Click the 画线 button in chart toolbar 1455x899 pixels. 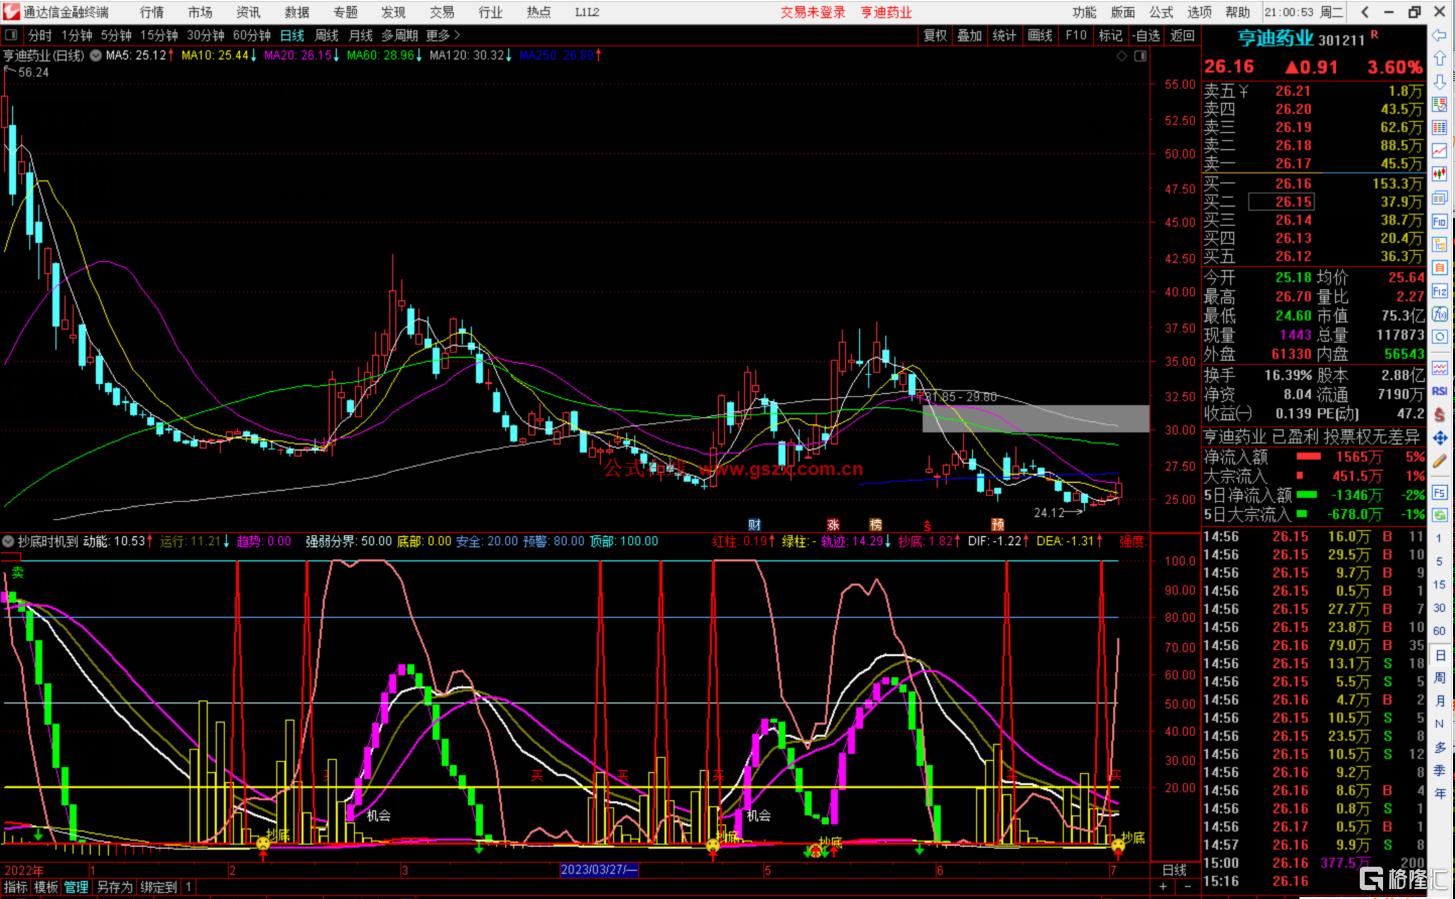[1040, 35]
